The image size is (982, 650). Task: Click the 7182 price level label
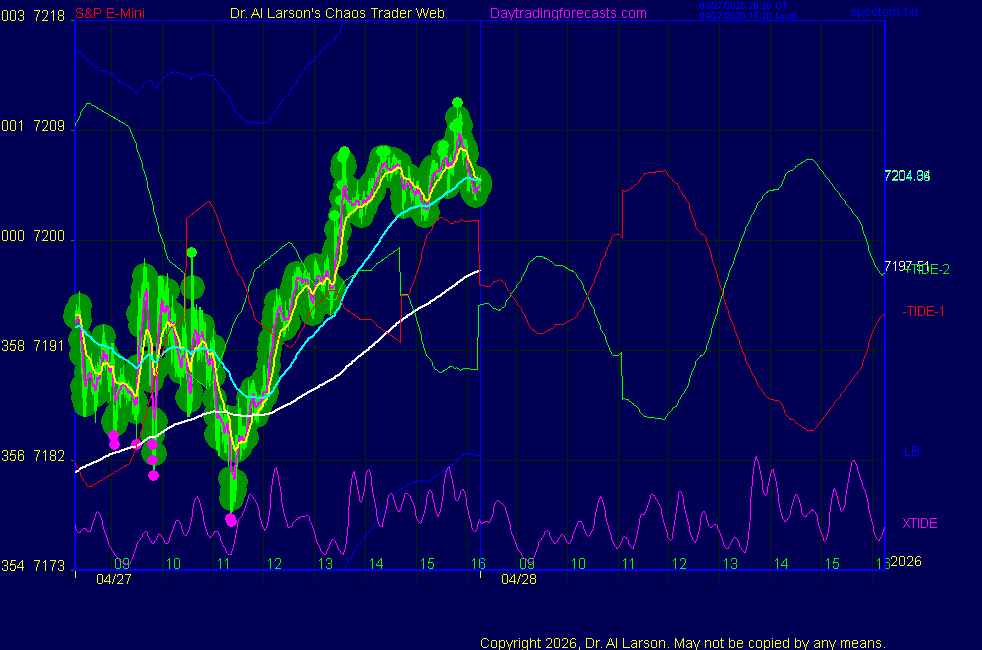pyautogui.click(x=49, y=456)
